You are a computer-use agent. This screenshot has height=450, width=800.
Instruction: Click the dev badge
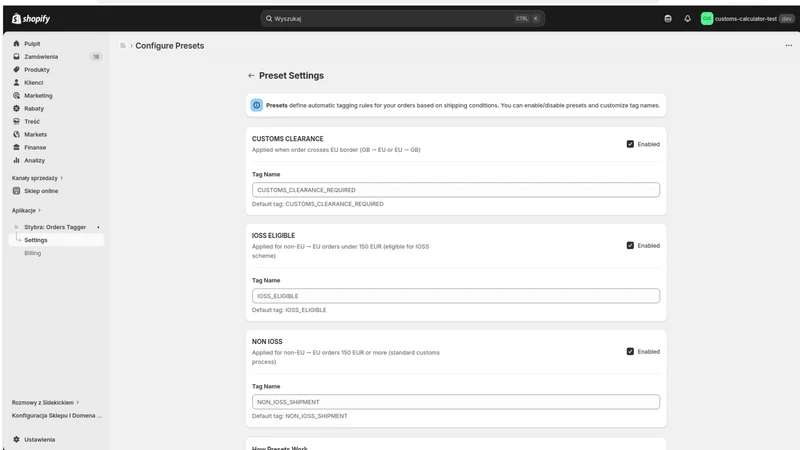pos(787,19)
